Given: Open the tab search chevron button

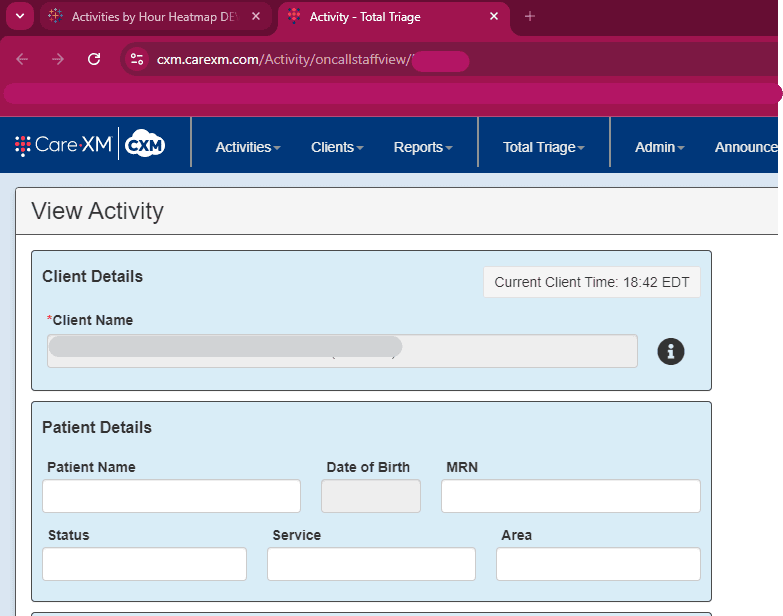Looking at the screenshot, I should 18,16.
